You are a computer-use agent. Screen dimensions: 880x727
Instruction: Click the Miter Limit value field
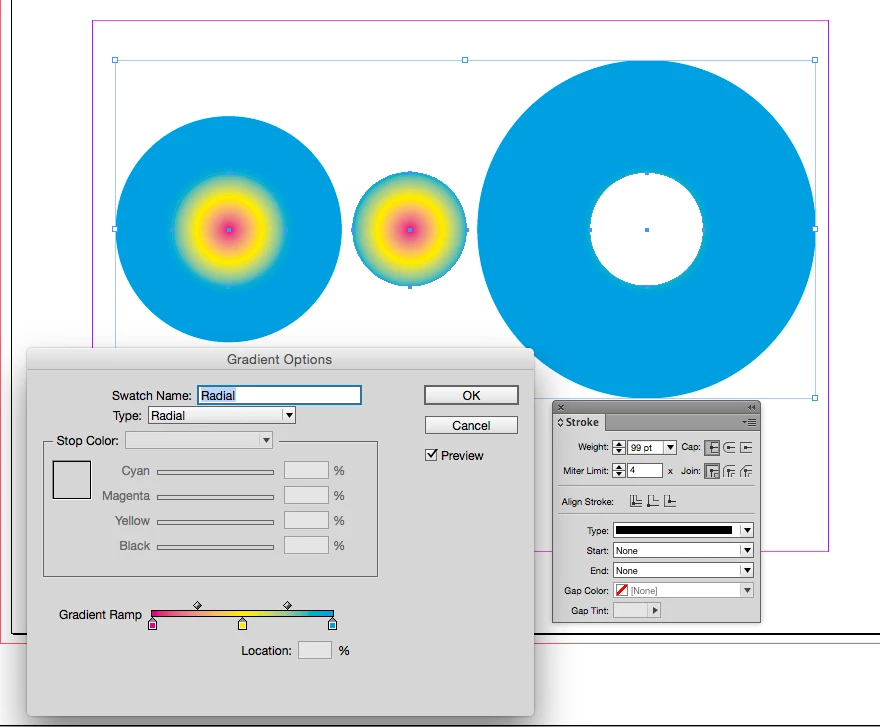(645, 470)
